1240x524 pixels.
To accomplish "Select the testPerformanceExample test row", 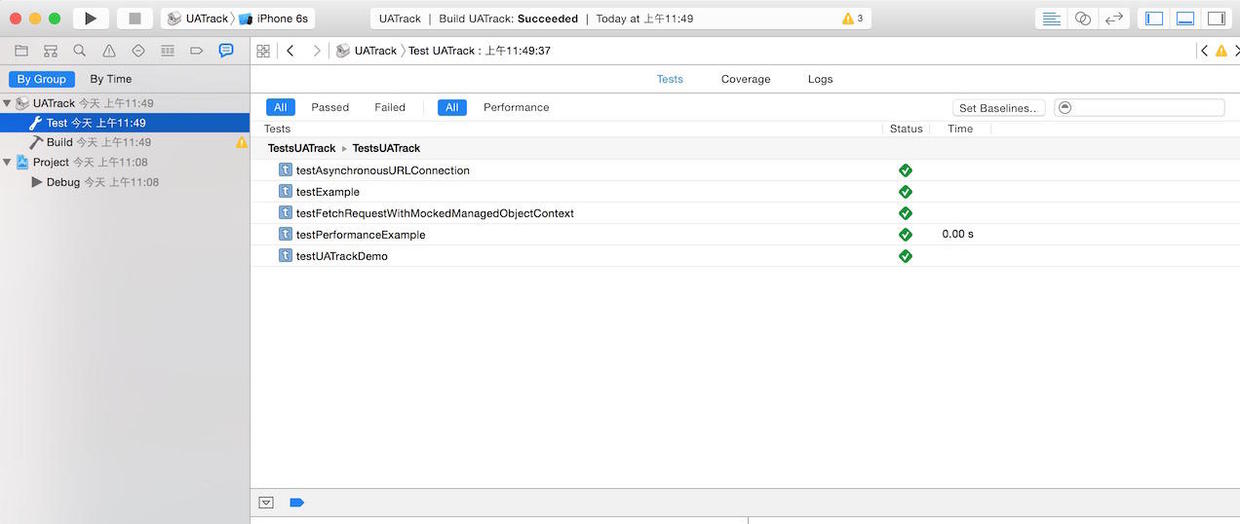I will (x=745, y=235).
